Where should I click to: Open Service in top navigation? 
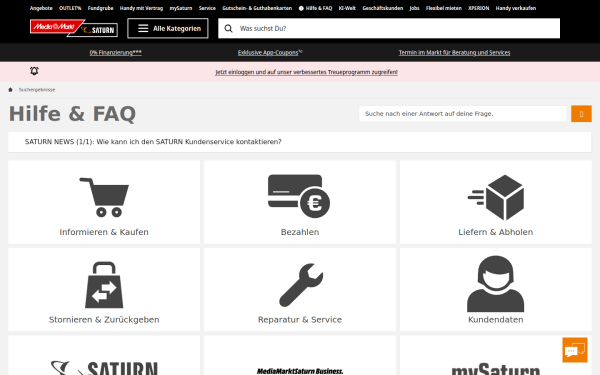pos(207,8)
